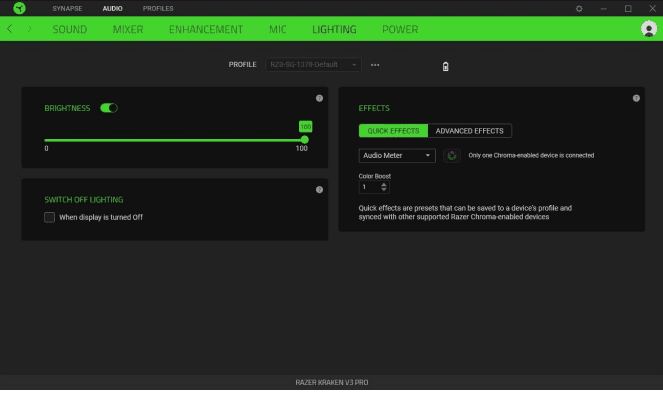Click the brightness 100 value badge

coord(305,127)
